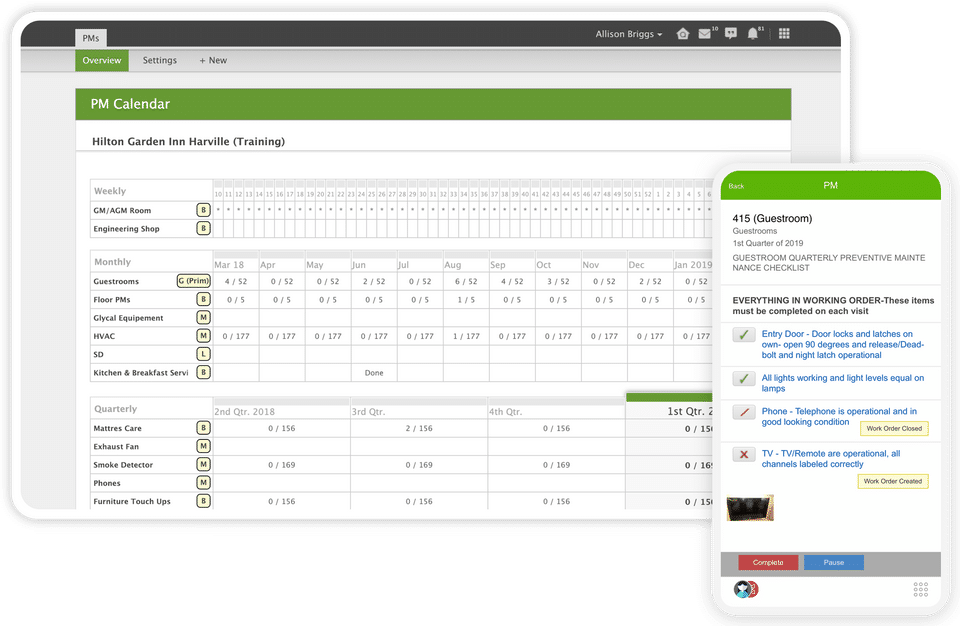Toggle the All lights working checkmark
The image size is (960, 626).
(744, 379)
